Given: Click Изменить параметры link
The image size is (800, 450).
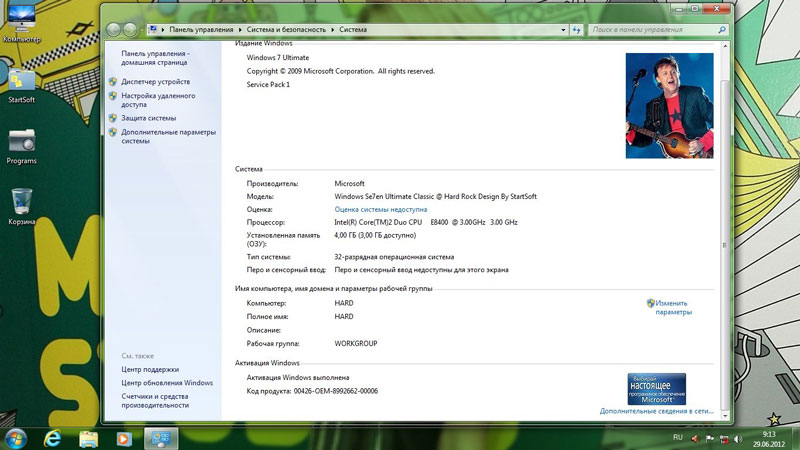Looking at the screenshot, I should click(x=673, y=307).
